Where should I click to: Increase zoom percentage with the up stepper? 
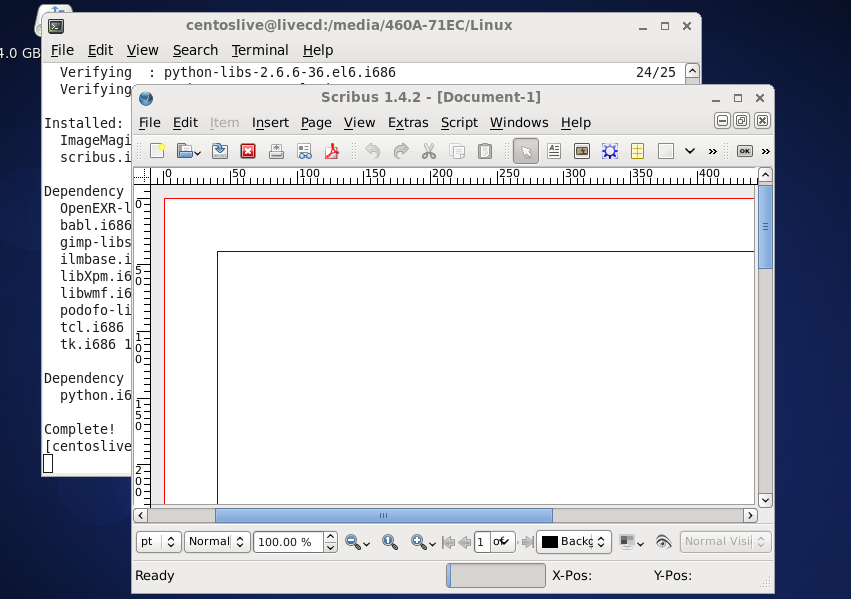point(331,537)
